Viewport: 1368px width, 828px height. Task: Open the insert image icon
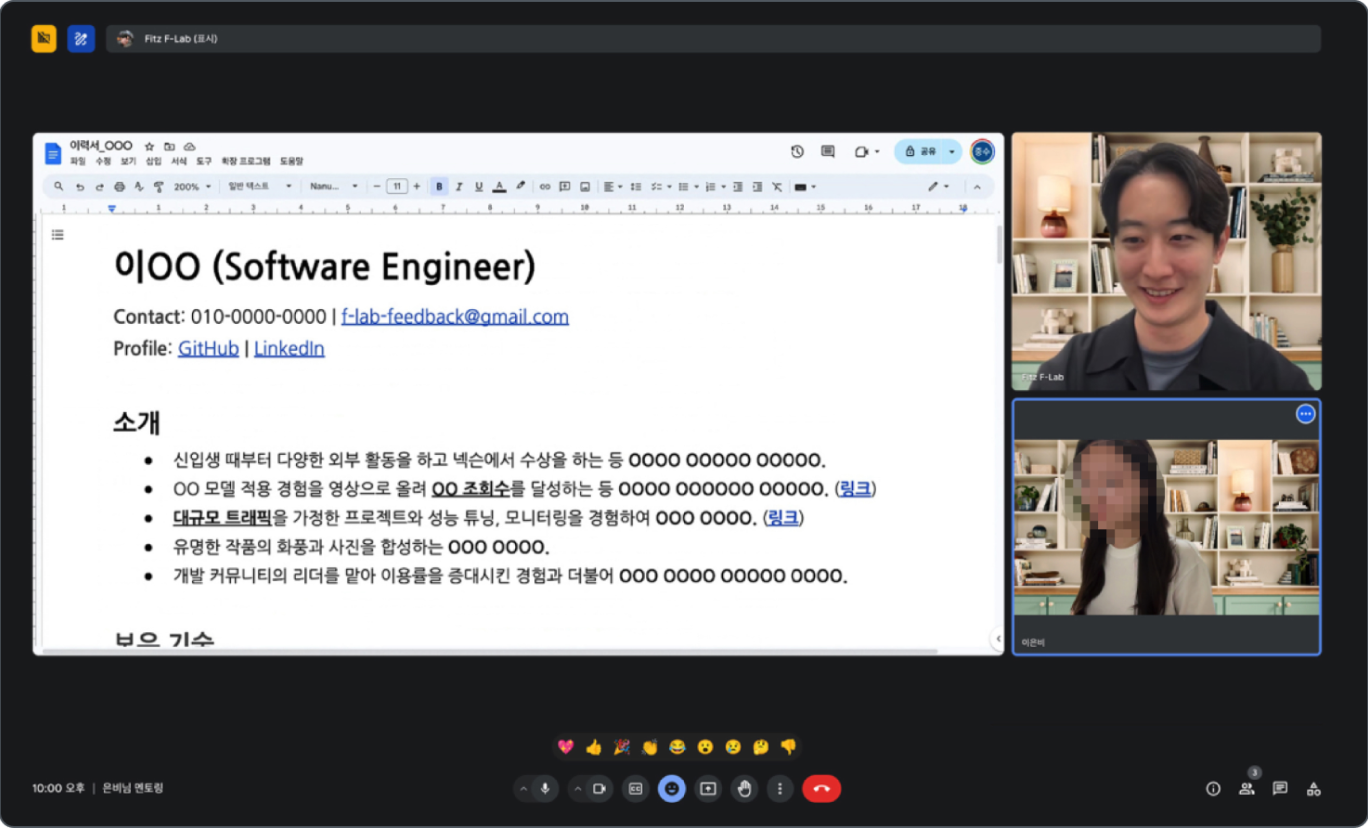586,187
